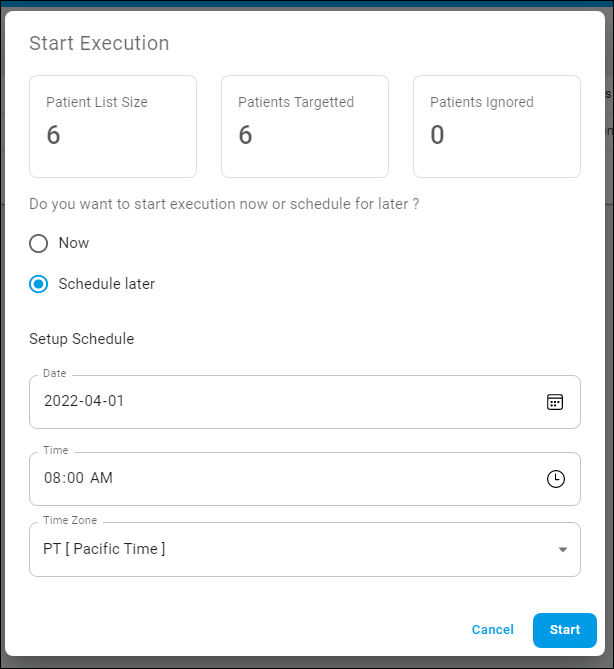Select the Schedule later radio button
The width and height of the screenshot is (614, 669).
[38, 284]
